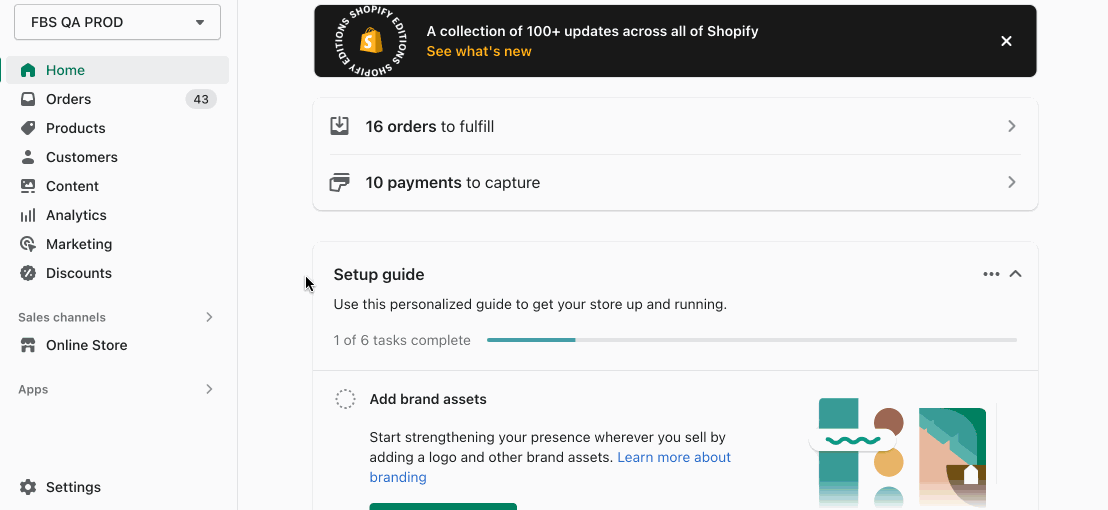The height and width of the screenshot is (510, 1108).
Task: Open Settings with the gear icon
Action: (x=28, y=487)
